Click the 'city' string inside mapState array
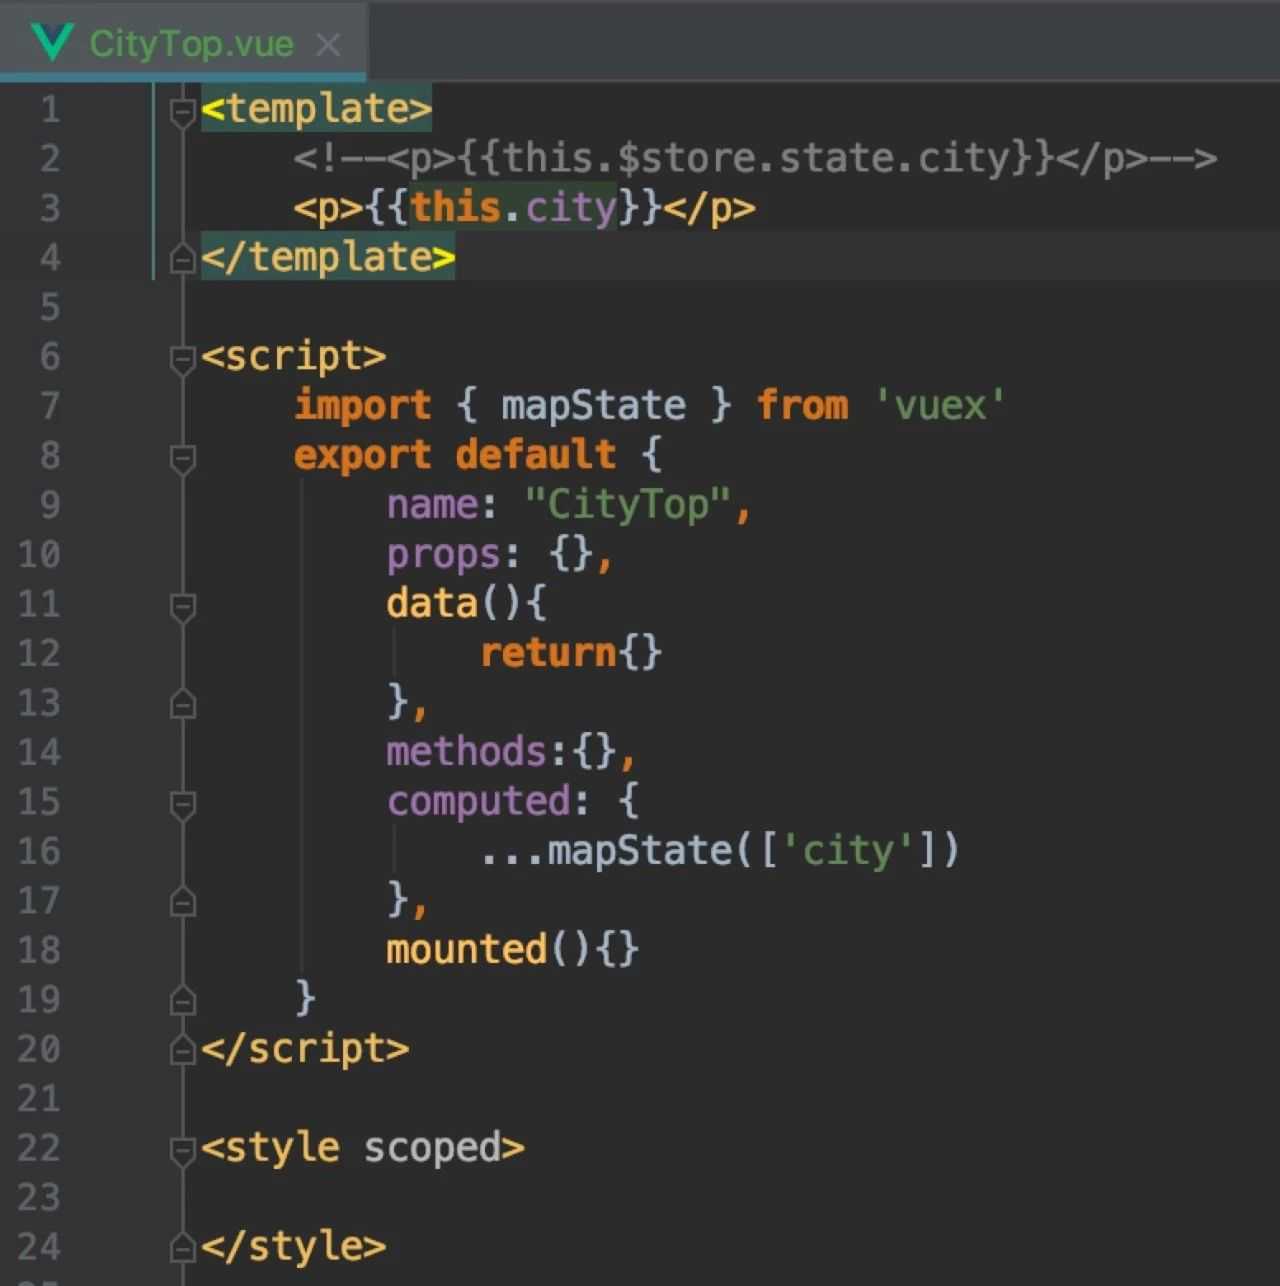The image size is (1280, 1286). [x=848, y=850]
